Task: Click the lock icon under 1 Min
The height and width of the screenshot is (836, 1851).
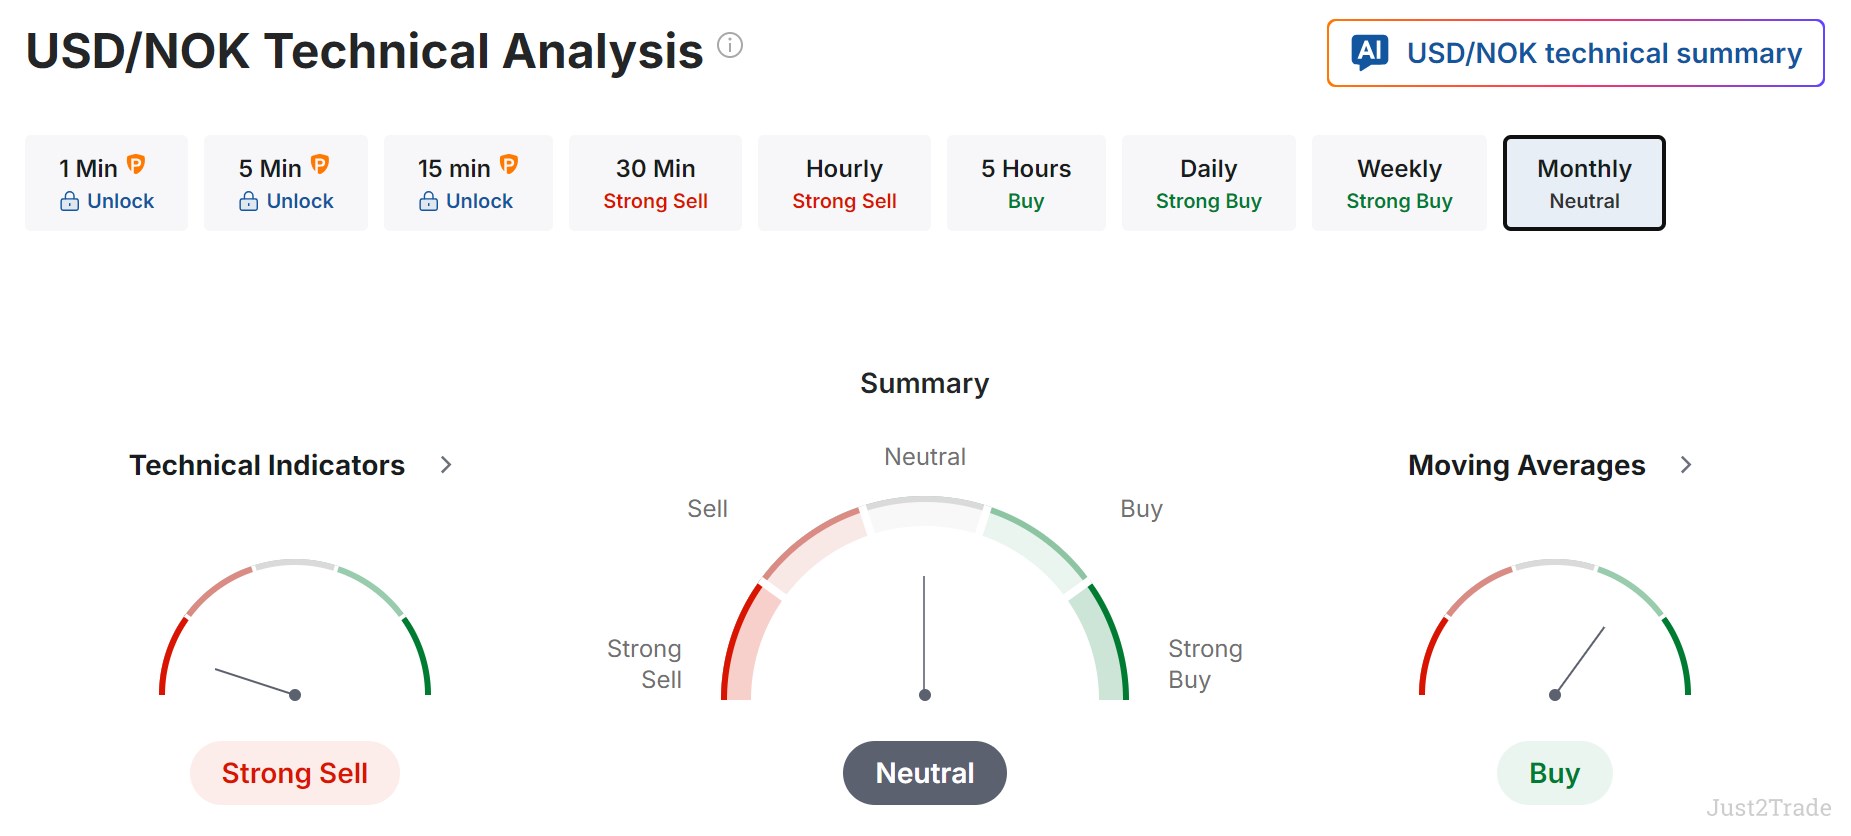Action: coord(69,201)
